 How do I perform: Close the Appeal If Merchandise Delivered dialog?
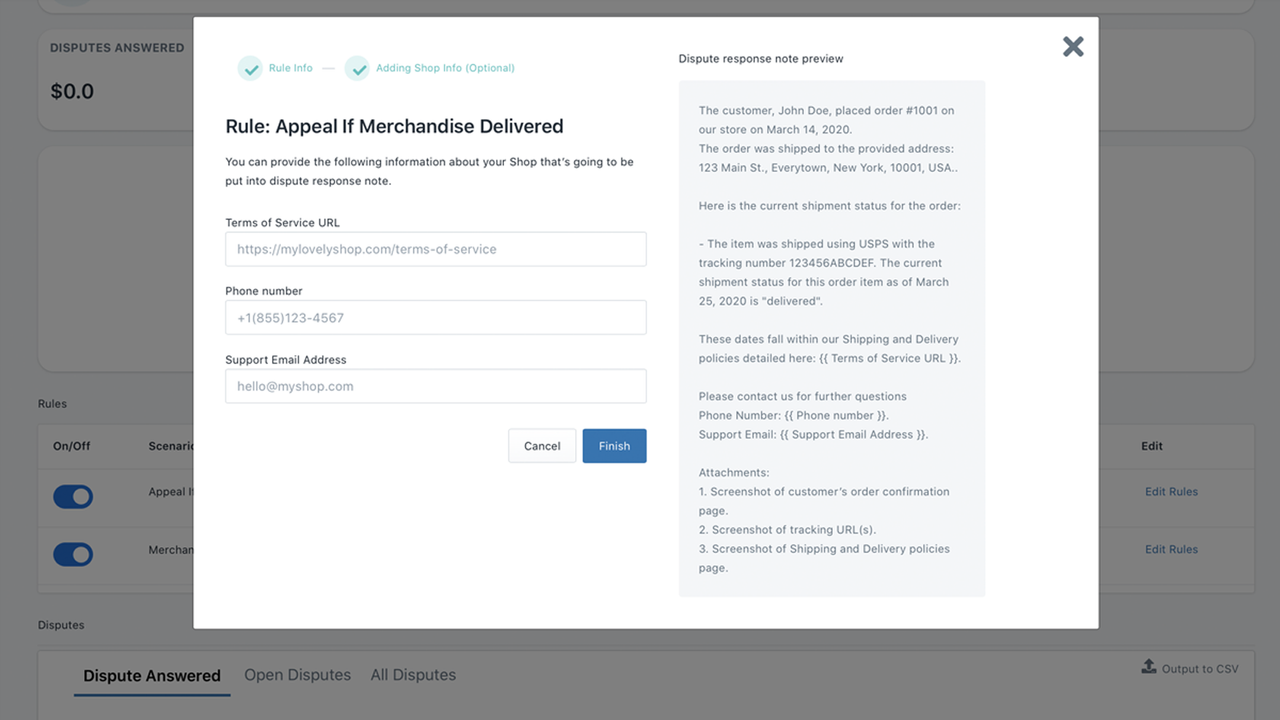1072,46
